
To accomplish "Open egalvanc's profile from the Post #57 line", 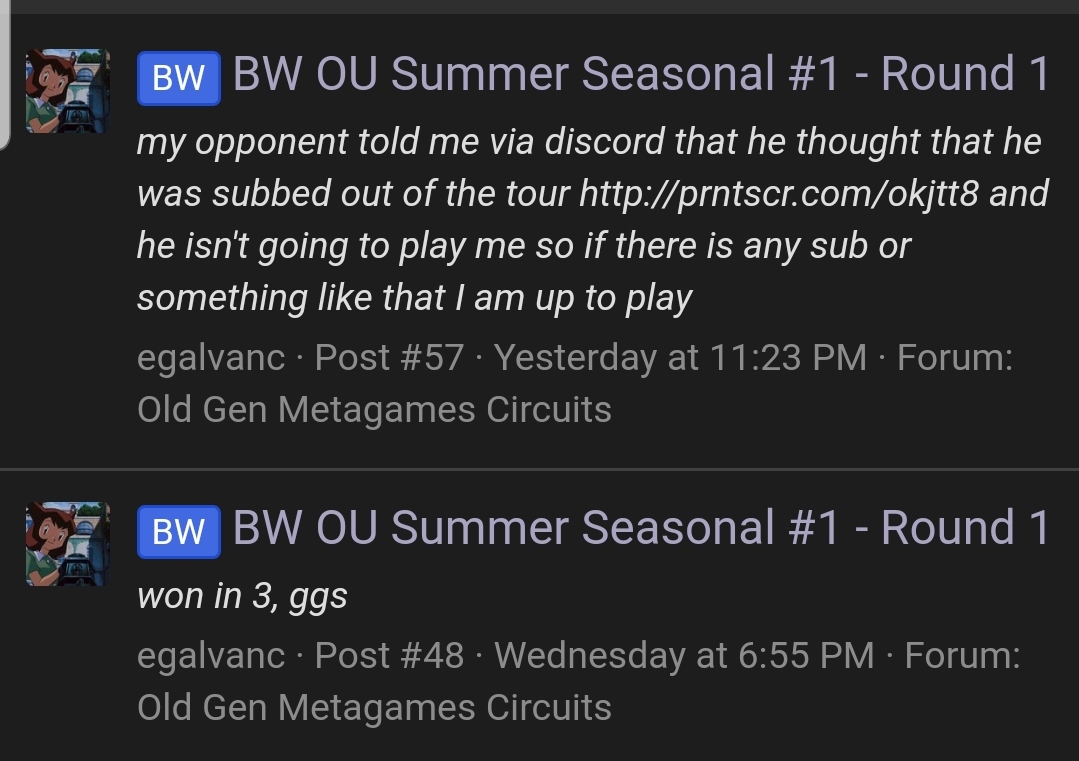I will pos(211,357).
